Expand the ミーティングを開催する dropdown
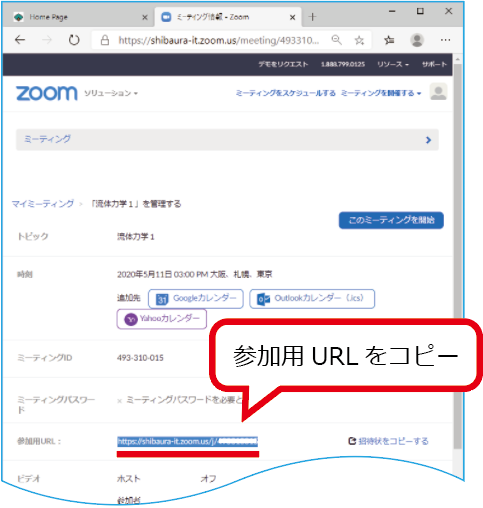Viewport: 483px width, 508px height. [381, 93]
